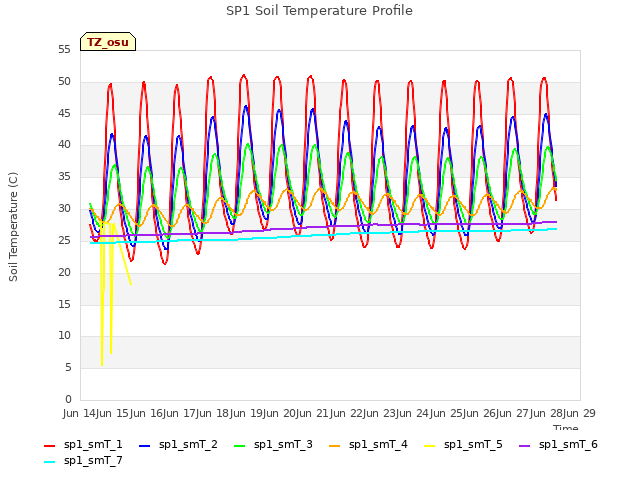Click the cyan sp1_smT_7 legend swatch
Image resolution: width=640 pixels, height=480 pixels.
coord(49,462)
